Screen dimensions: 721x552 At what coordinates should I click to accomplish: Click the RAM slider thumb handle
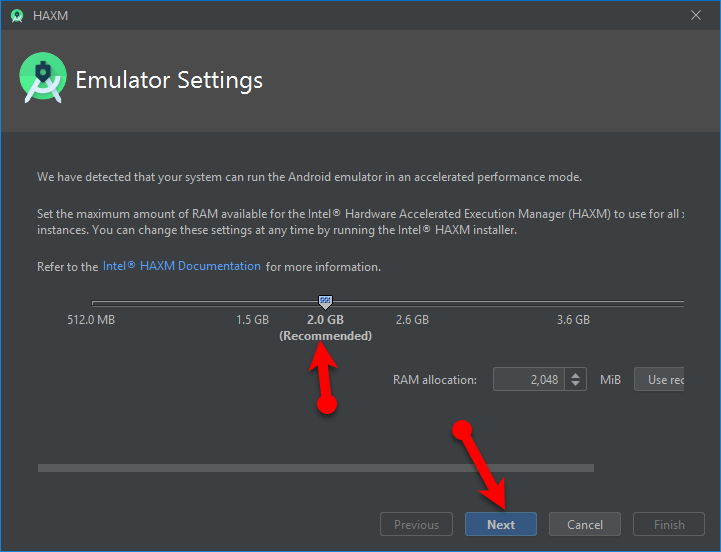pos(325,301)
